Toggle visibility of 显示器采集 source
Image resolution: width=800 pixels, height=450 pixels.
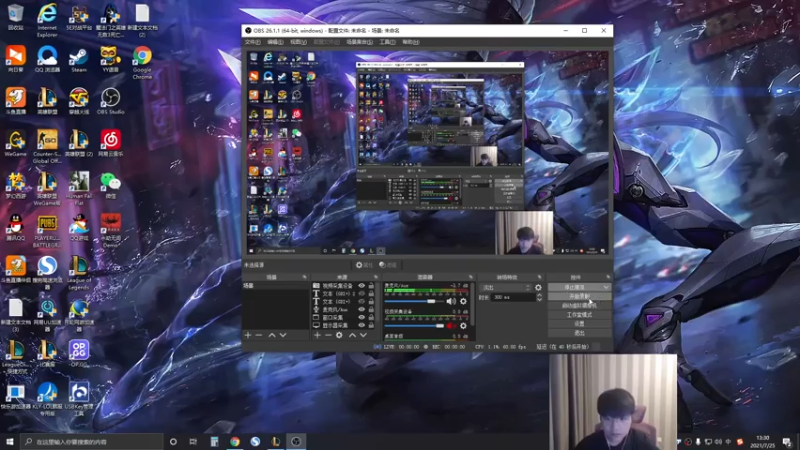pos(362,325)
